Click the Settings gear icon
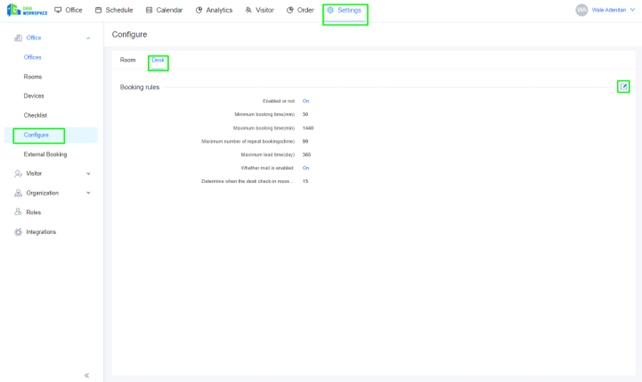The width and height of the screenshot is (642, 382). click(x=330, y=10)
